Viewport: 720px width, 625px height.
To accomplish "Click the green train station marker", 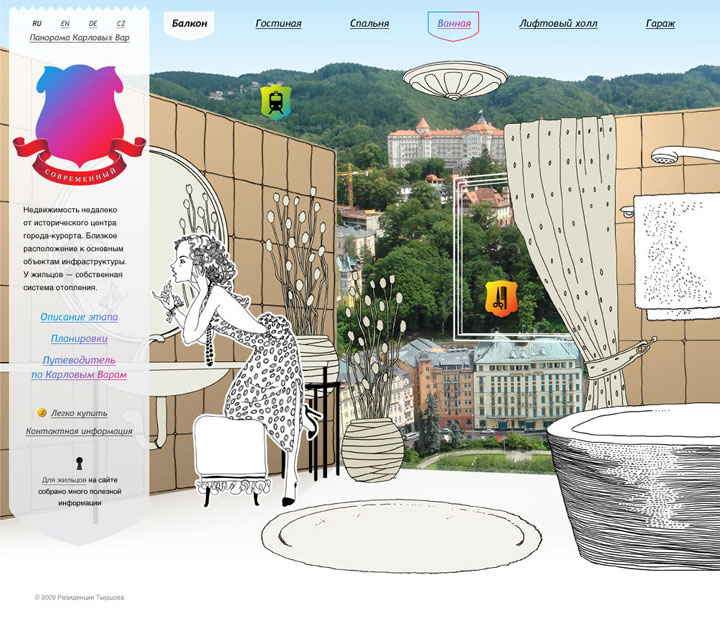I will click(x=273, y=101).
